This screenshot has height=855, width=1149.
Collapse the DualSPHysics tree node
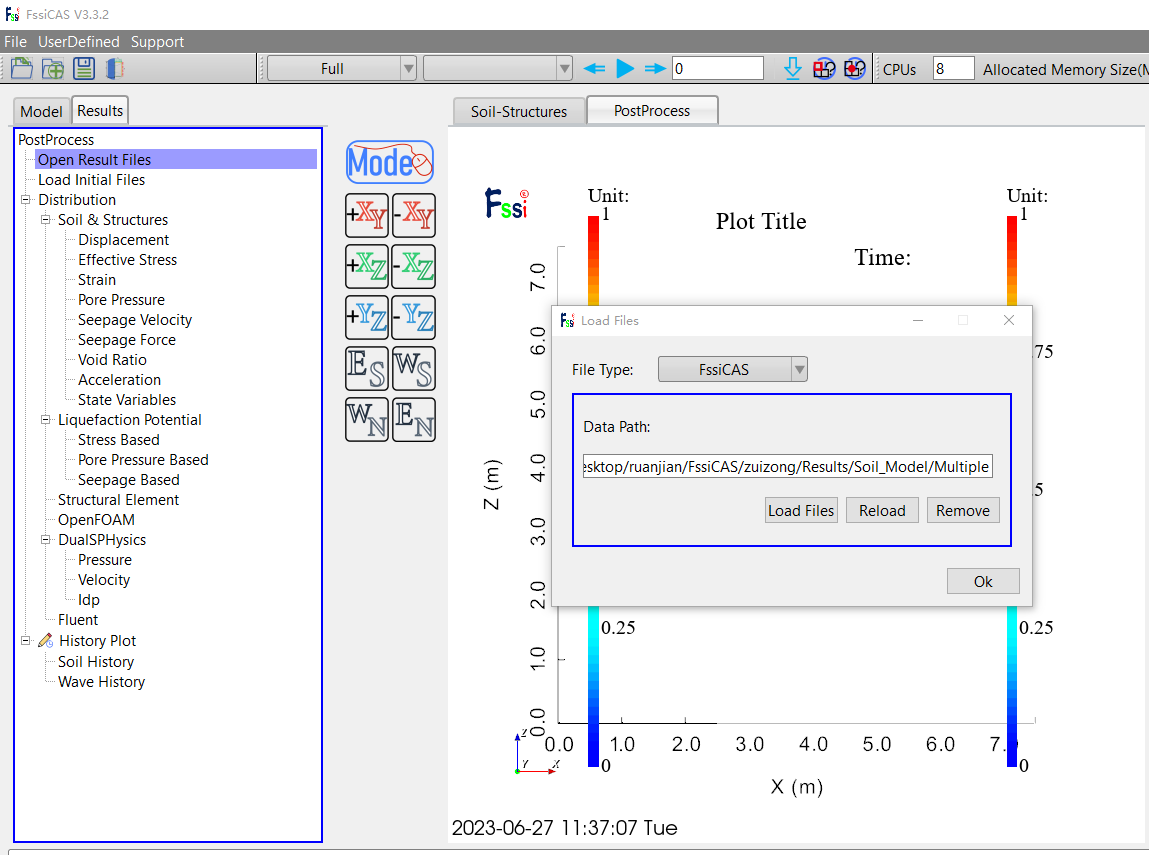click(45, 539)
